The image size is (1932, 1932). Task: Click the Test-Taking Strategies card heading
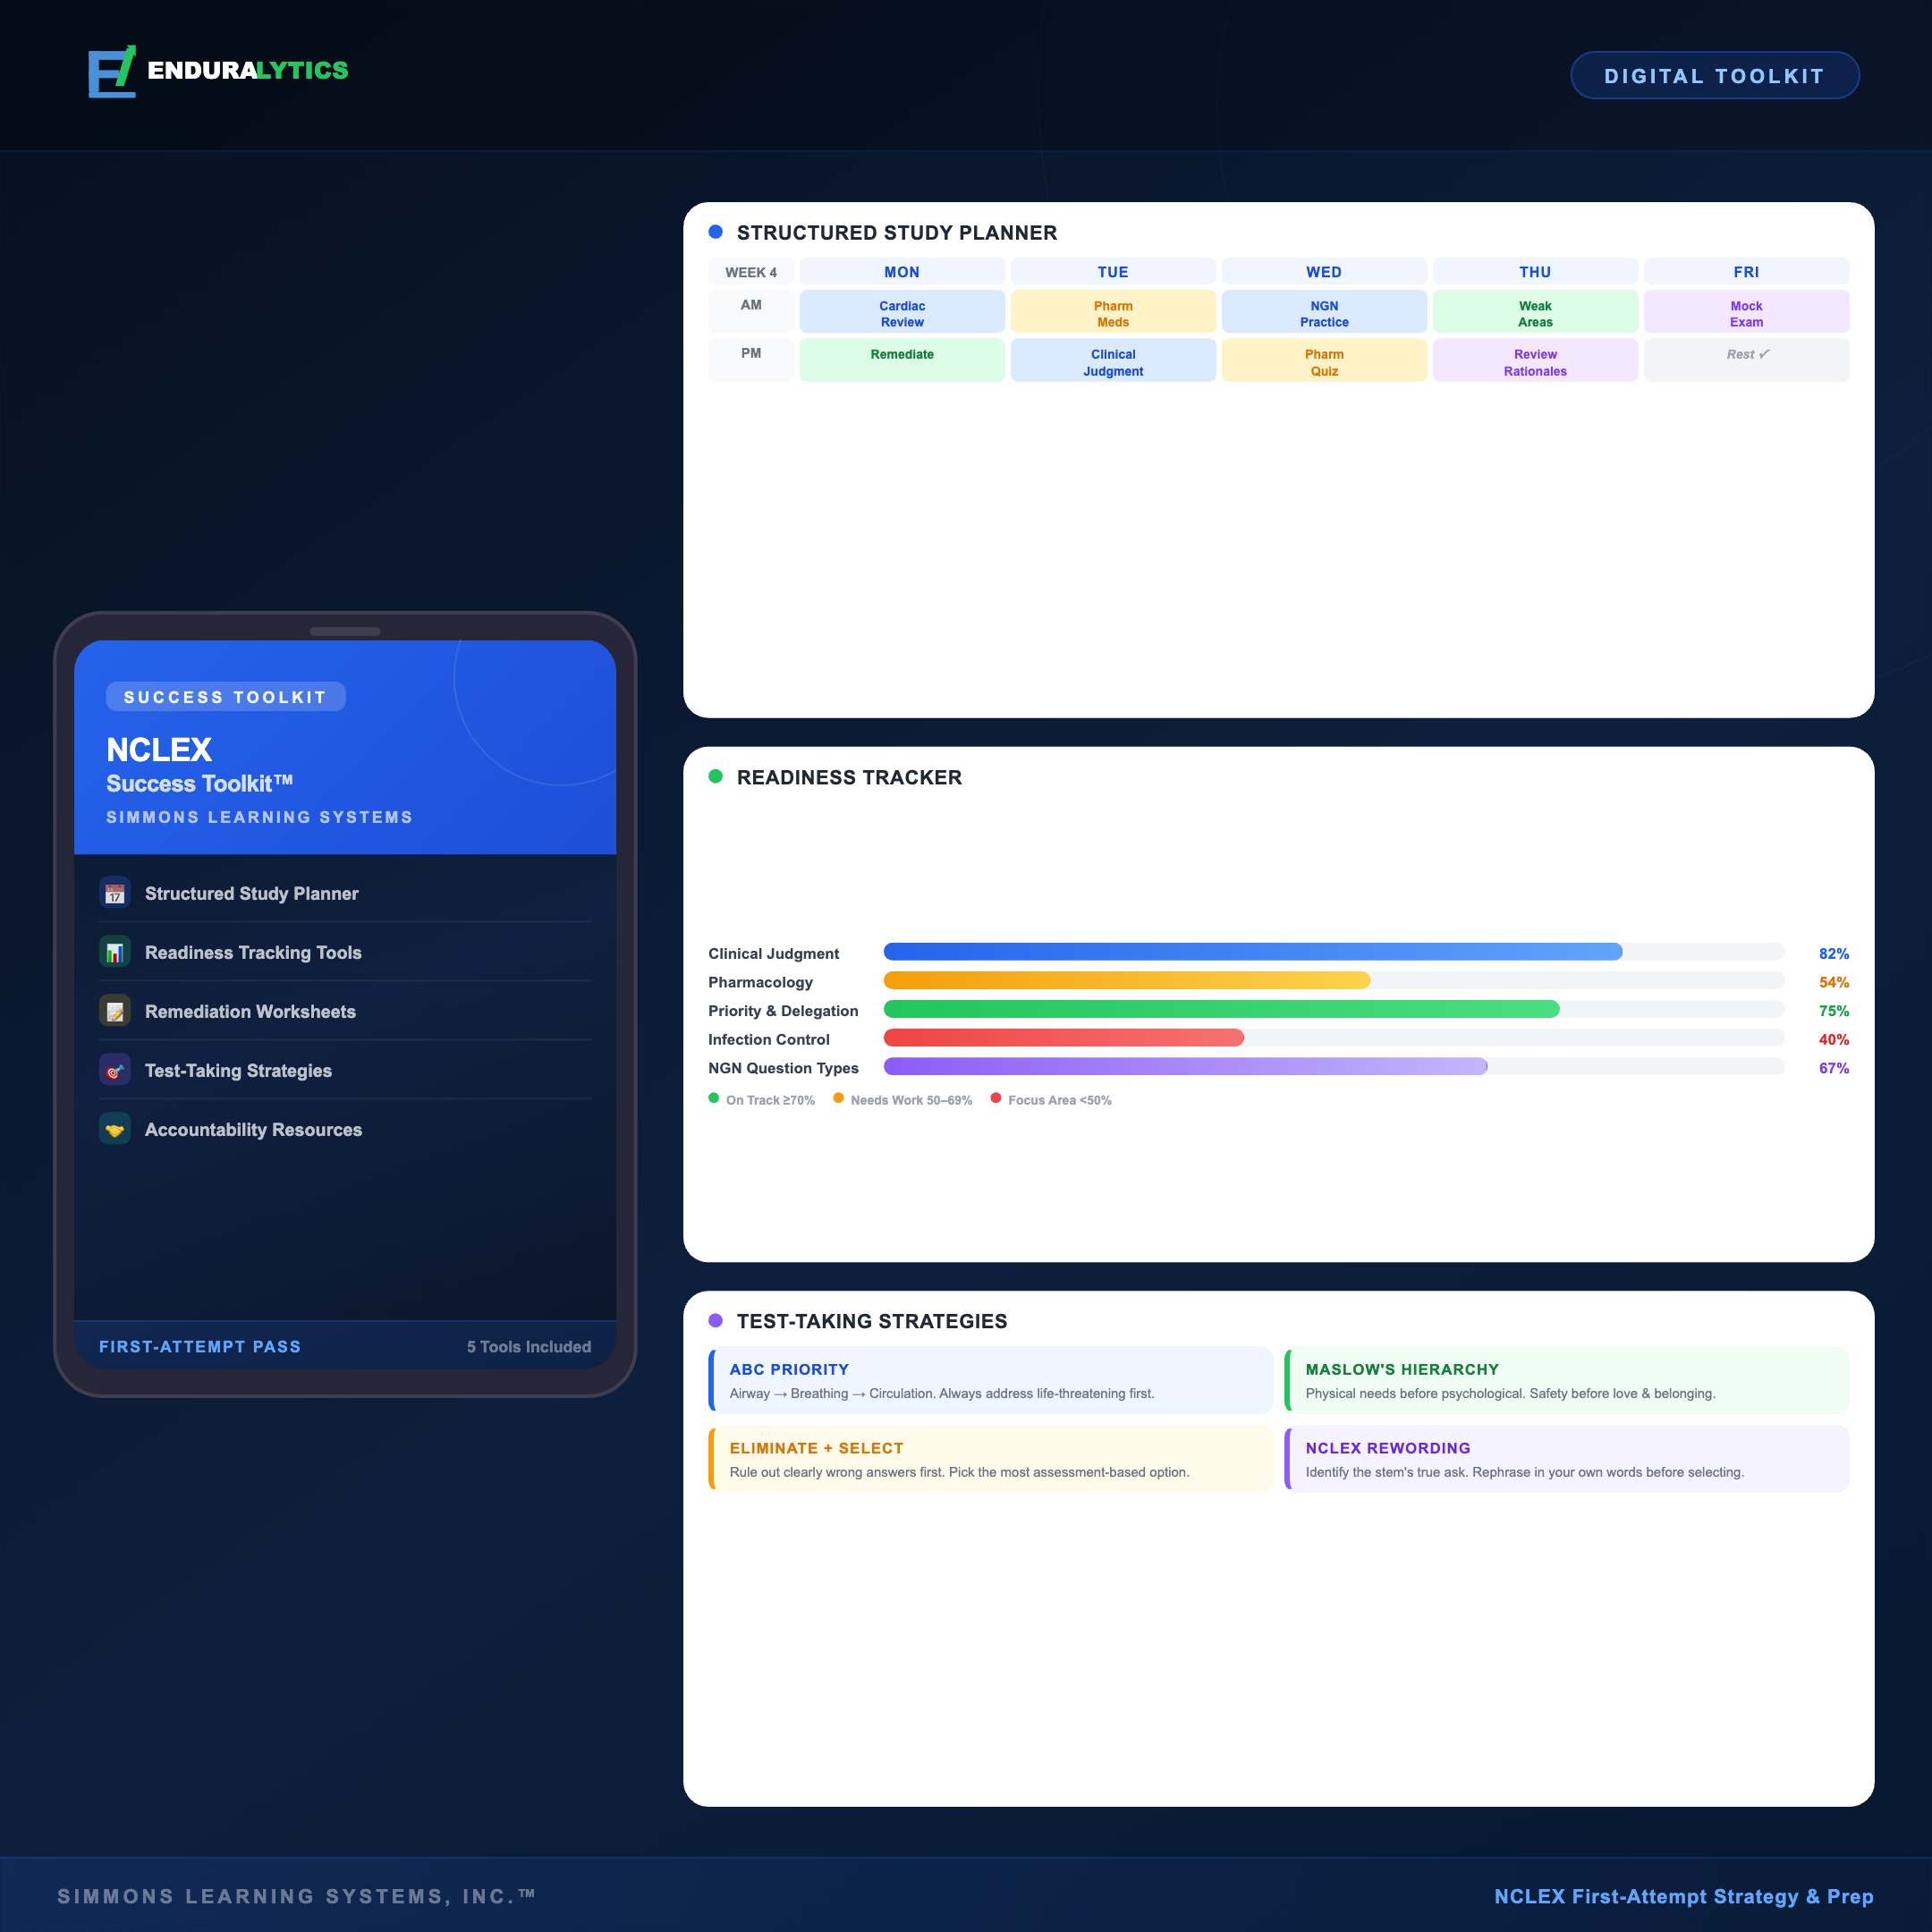pyautogui.click(x=871, y=1321)
